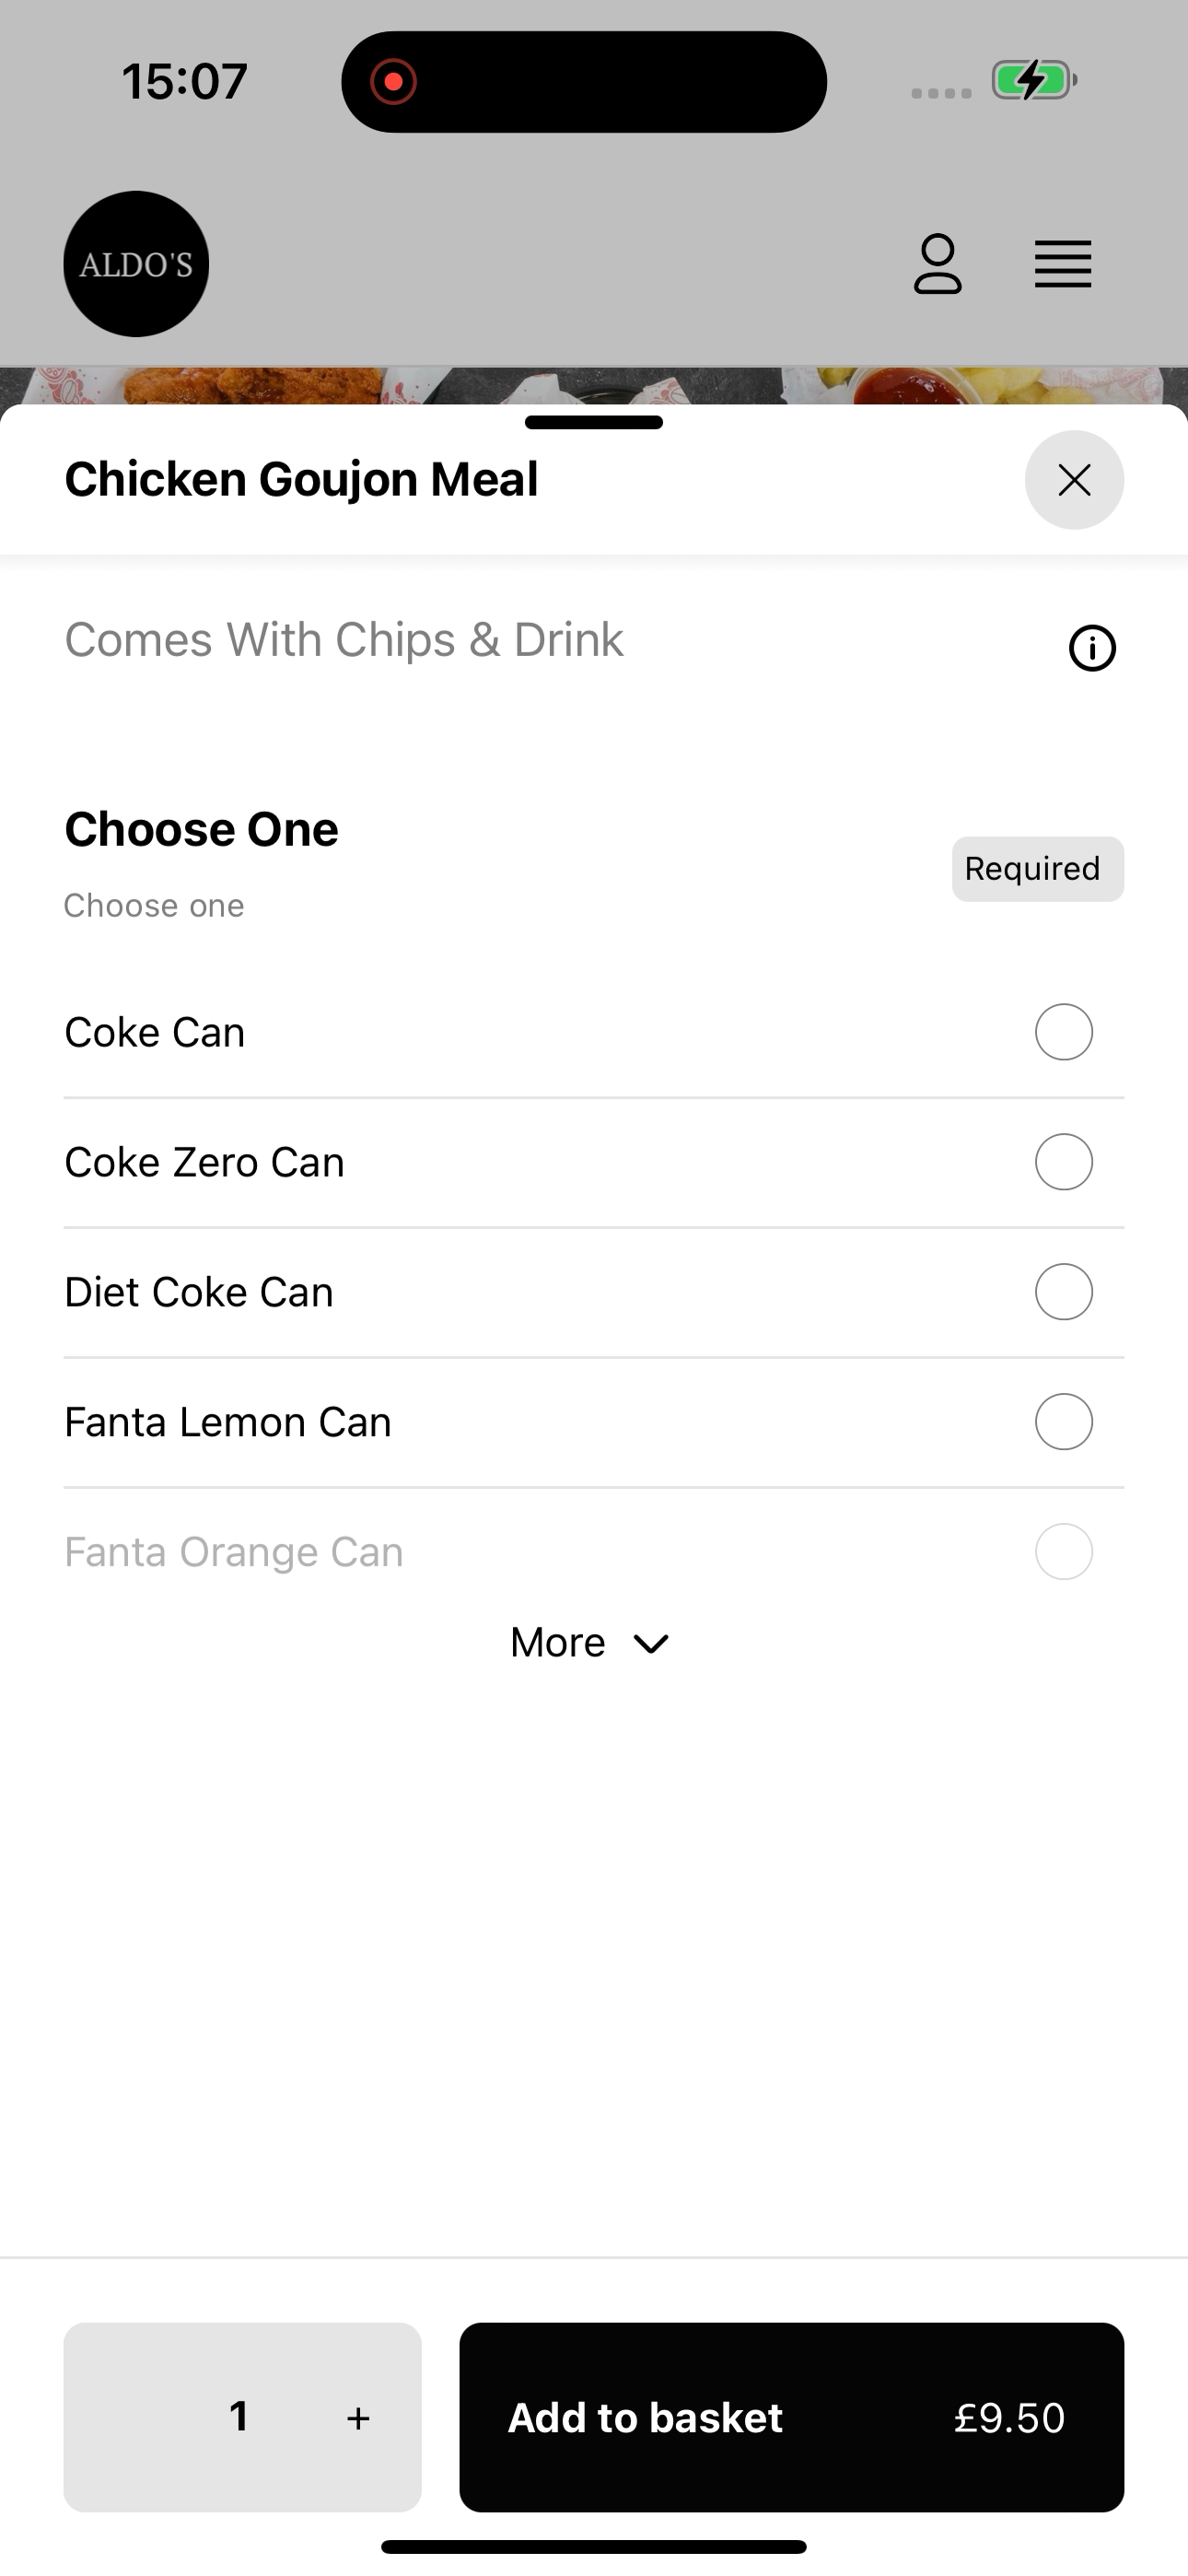Tap the Aldo's logo
1188x2576 pixels.
pyautogui.click(x=136, y=264)
